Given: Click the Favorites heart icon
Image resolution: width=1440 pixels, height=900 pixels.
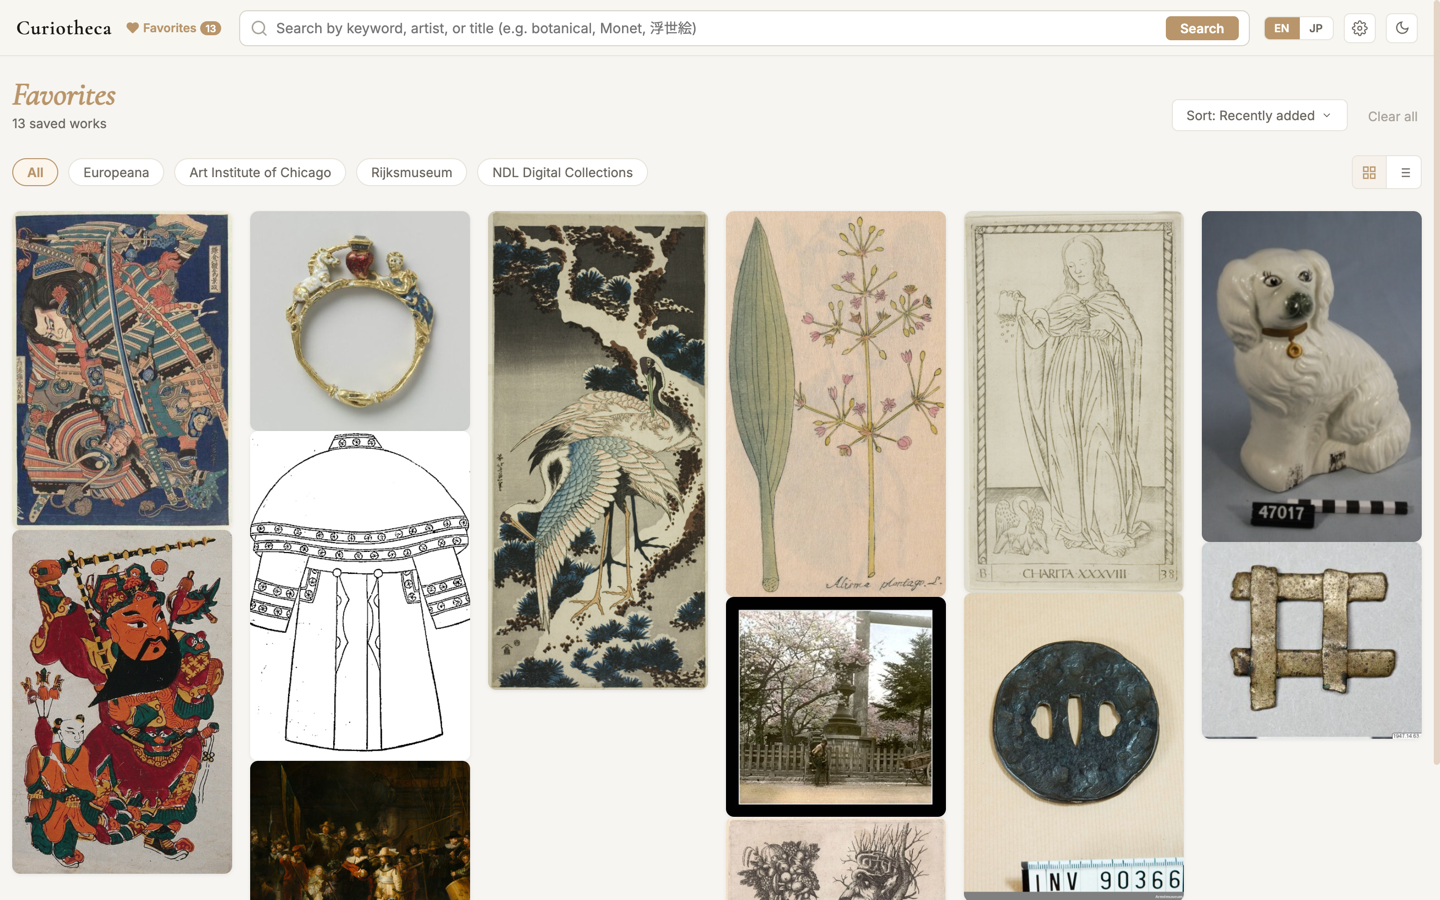Looking at the screenshot, I should click(x=132, y=28).
